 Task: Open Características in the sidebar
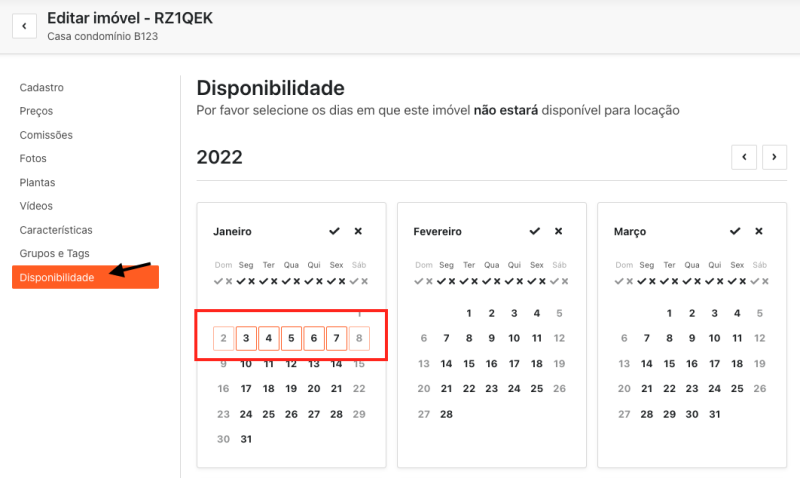point(56,230)
